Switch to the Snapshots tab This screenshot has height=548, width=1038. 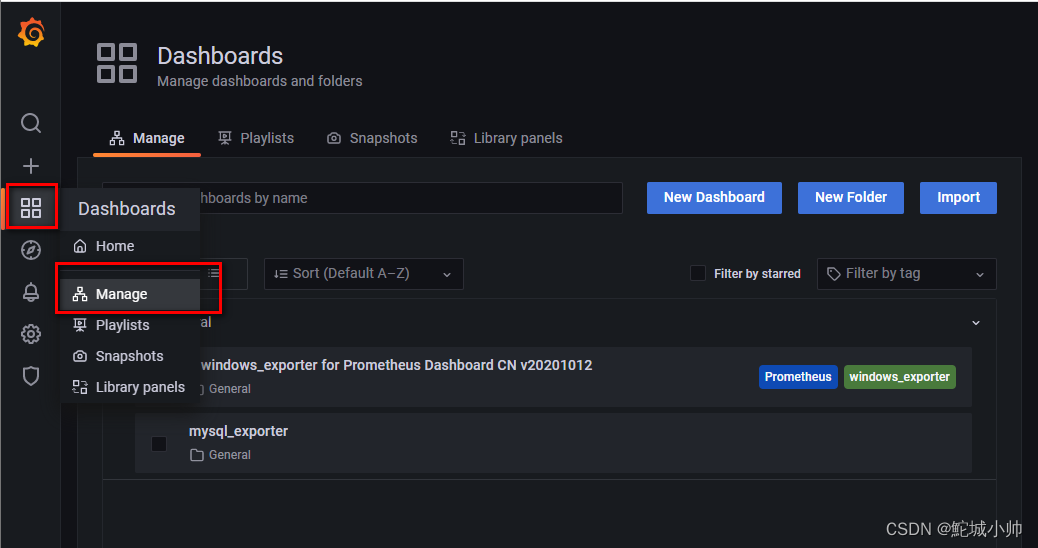(372, 138)
